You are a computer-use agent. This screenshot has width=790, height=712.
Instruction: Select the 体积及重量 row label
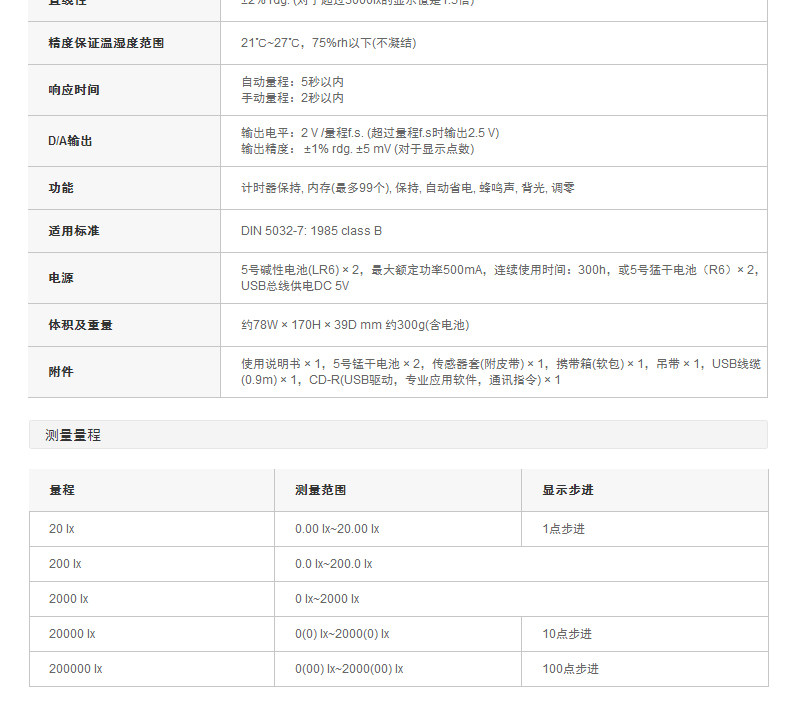click(80, 325)
